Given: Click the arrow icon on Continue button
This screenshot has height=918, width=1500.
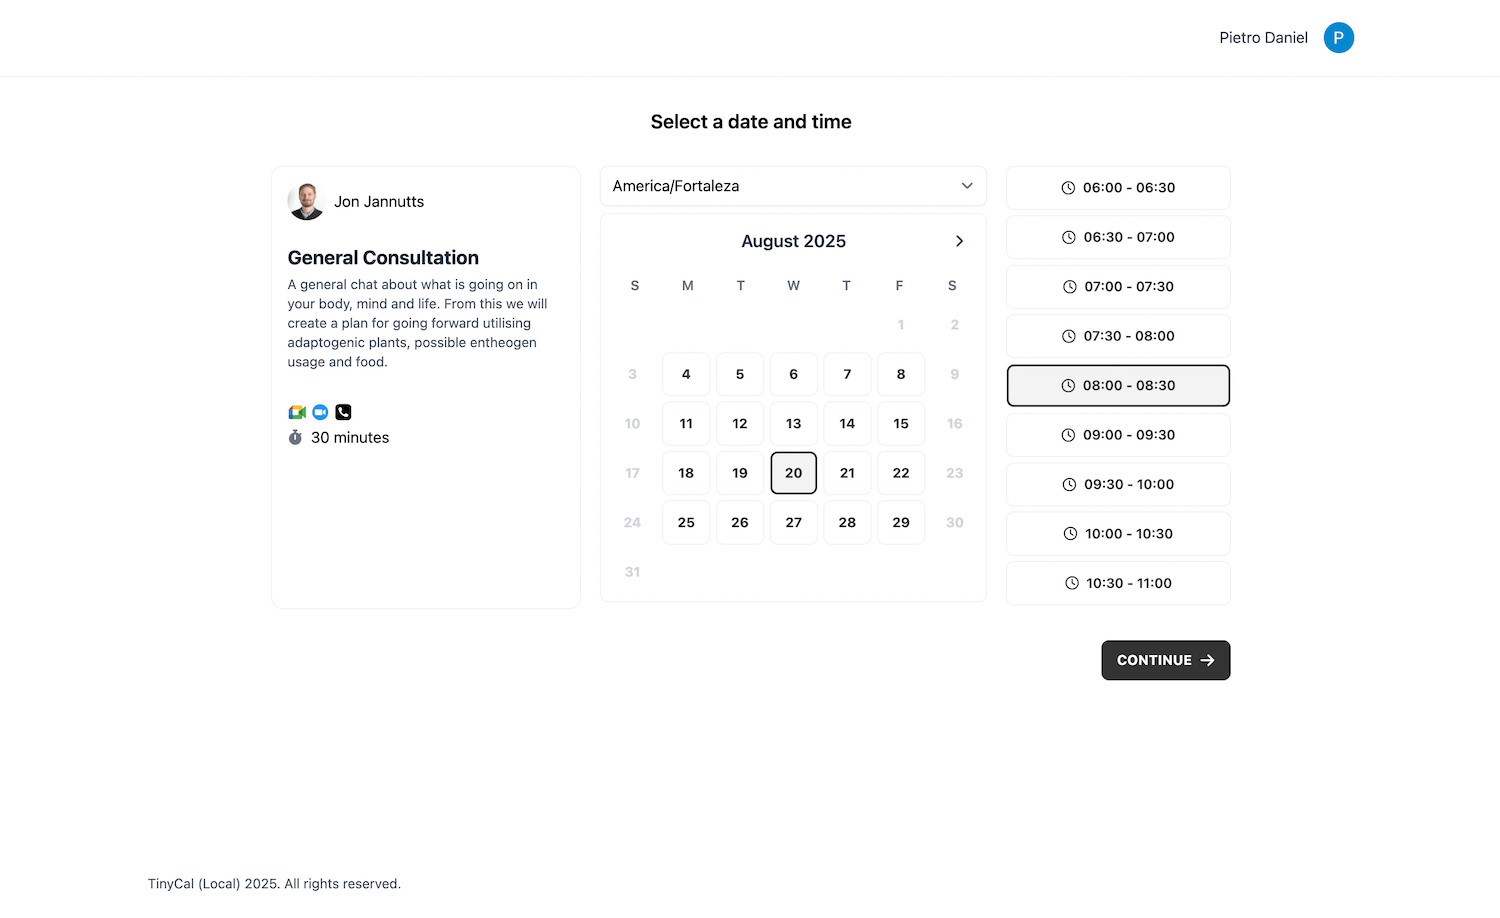Looking at the screenshot, I should (x=1207, y=660).
